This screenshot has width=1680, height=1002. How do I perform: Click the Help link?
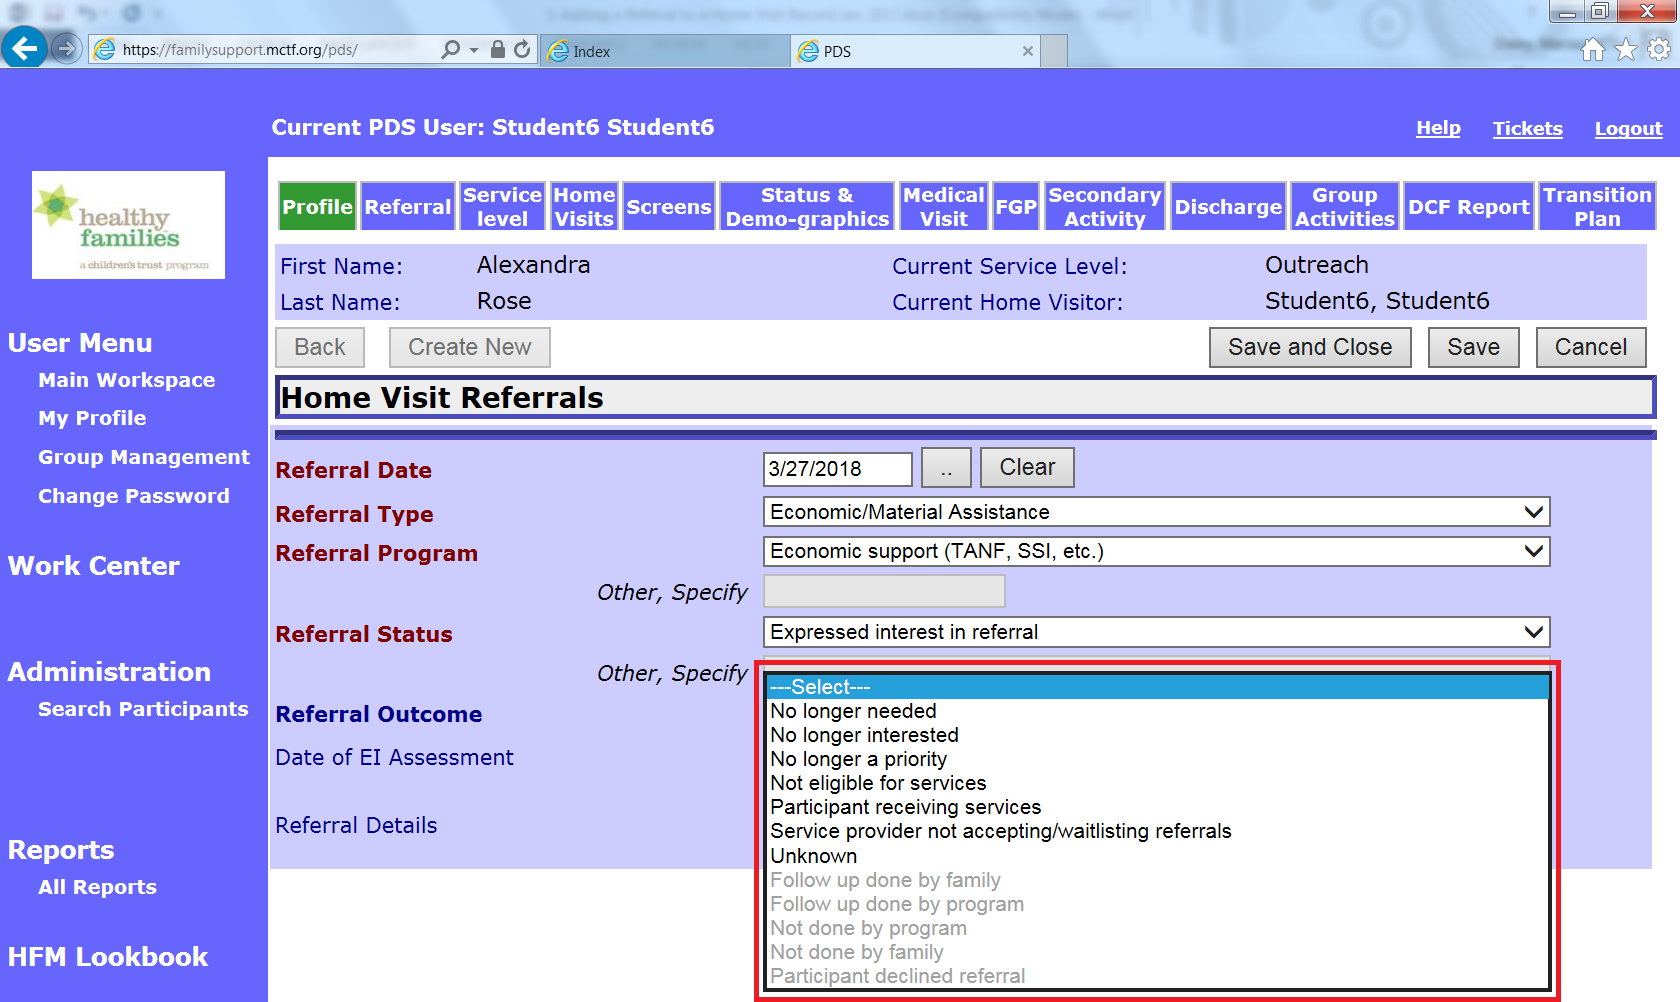pos(1438,128)
